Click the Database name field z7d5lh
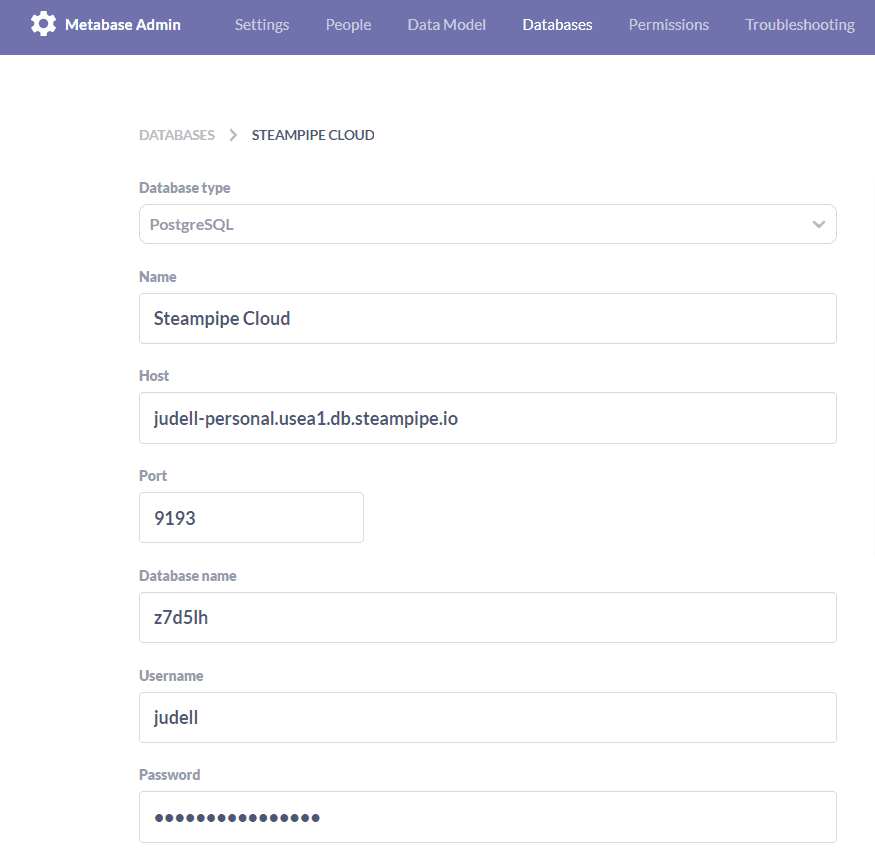 point(488,617)
